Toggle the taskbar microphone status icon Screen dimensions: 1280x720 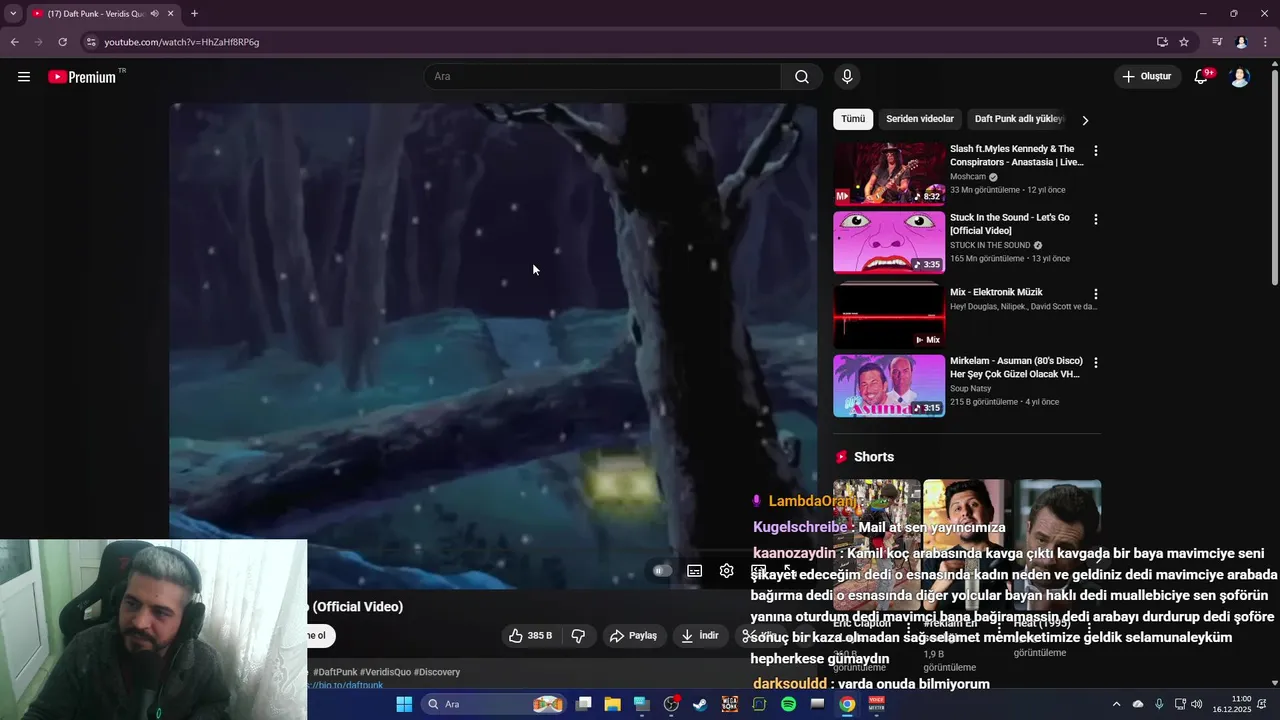(1159, 704)
